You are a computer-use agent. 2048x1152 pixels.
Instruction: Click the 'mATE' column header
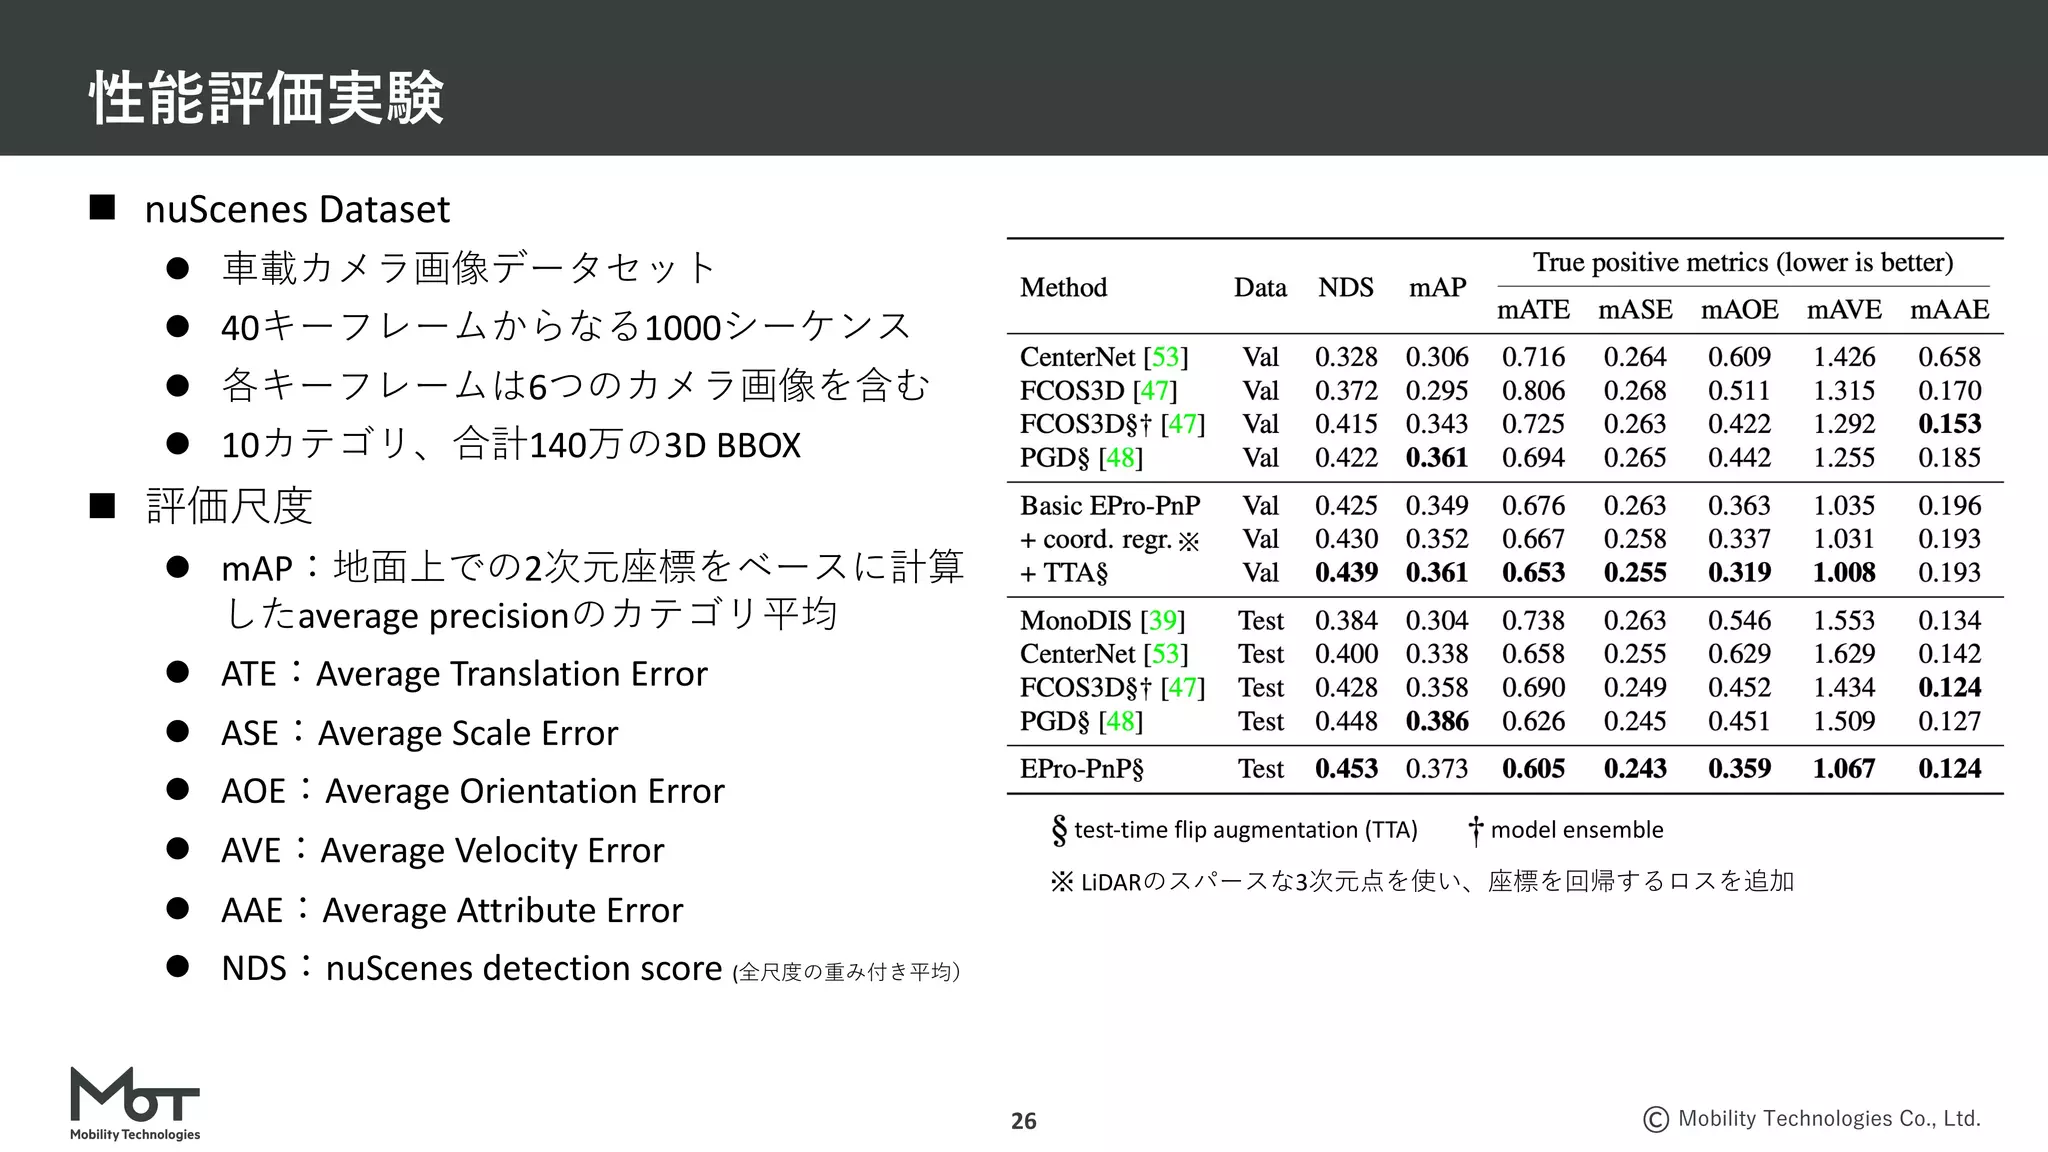click(1533, 310)
